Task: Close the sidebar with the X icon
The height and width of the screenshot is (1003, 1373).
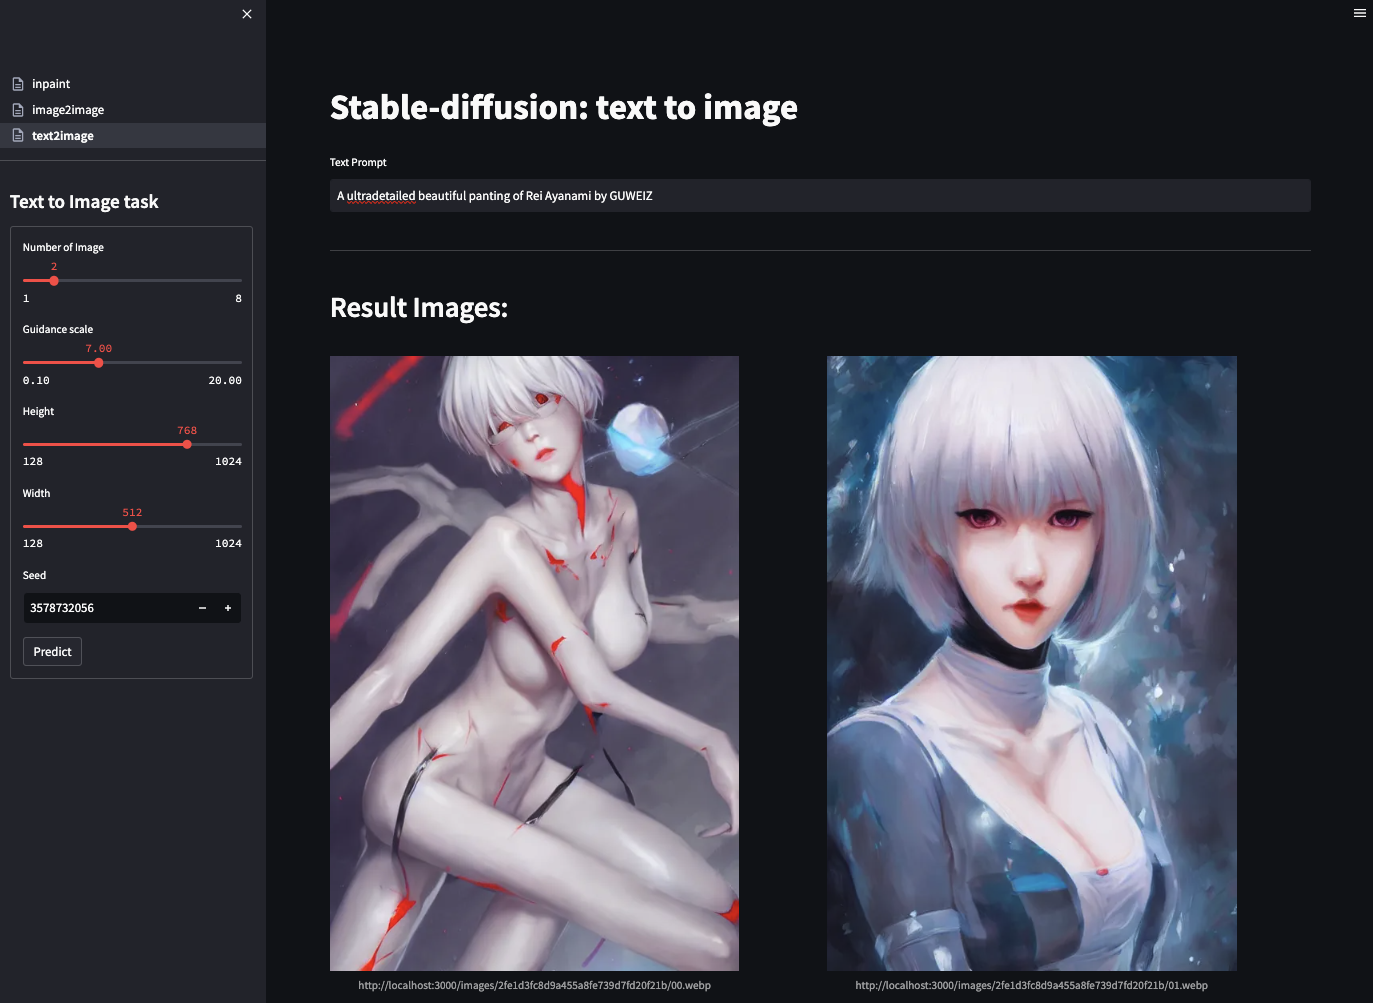Action: click(247, 14)
